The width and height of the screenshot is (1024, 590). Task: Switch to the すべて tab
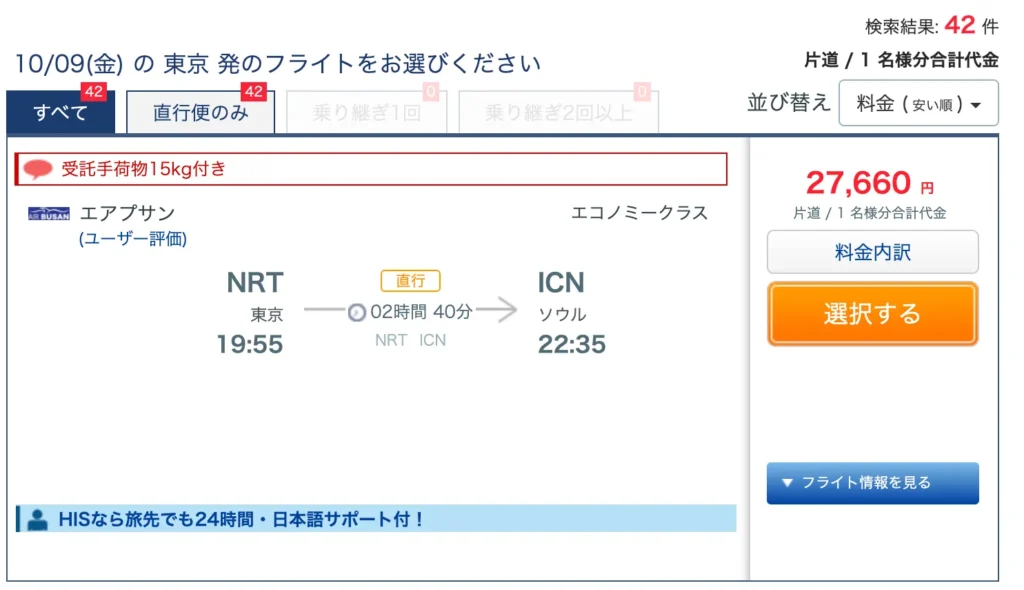click(x=61, y=112)
